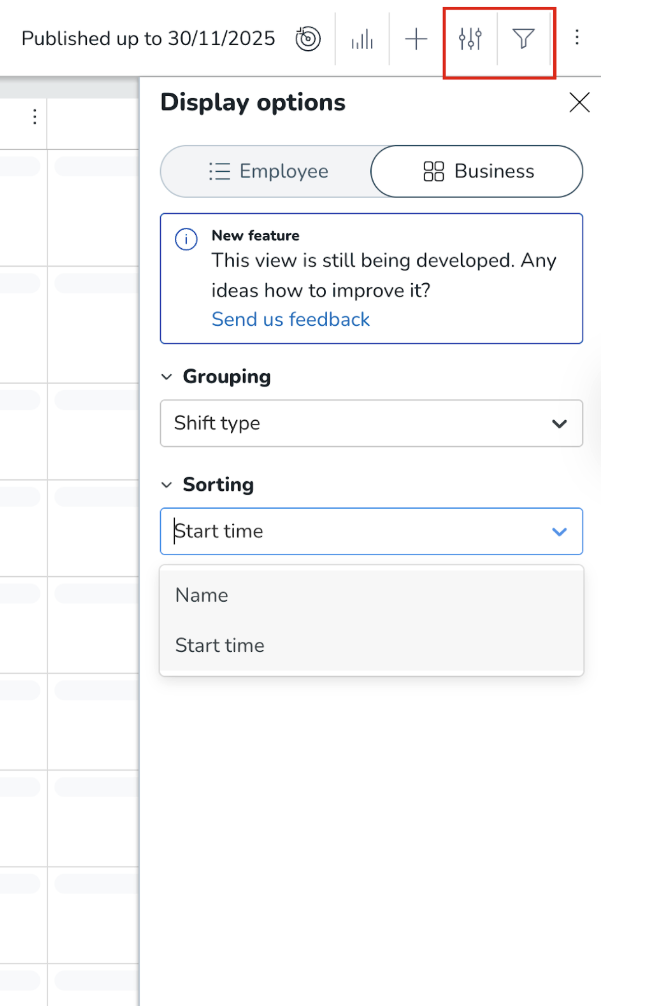The height and width of the screenshot is (1006, 668).
Task: Open the top-right vertical three-dot menu
Action: (577, 38)
